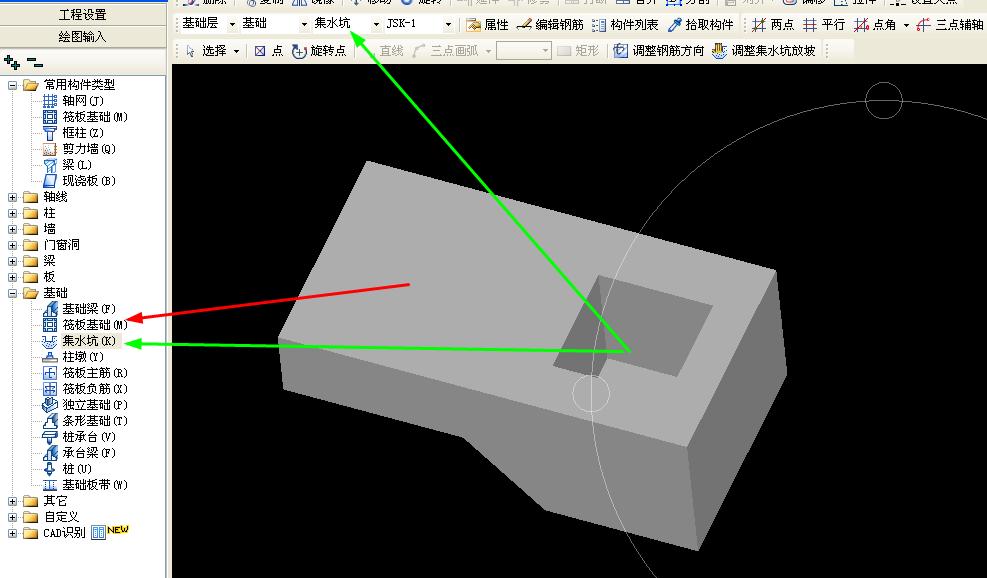Viewport: 987px width, 578px height.
Task: Select 桩(U) pile item
Action: coord(68,469)
